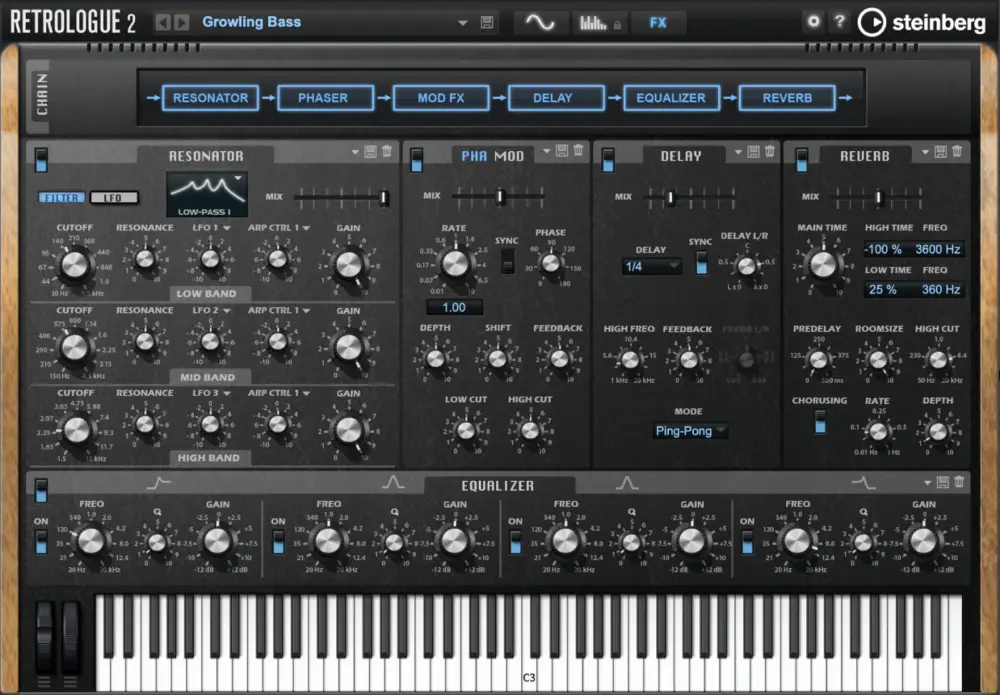Click RESONATOR in the effects chain
The height and width of the screenshot is (695, 1000).
pyautogui.click(x=211, y=98)
